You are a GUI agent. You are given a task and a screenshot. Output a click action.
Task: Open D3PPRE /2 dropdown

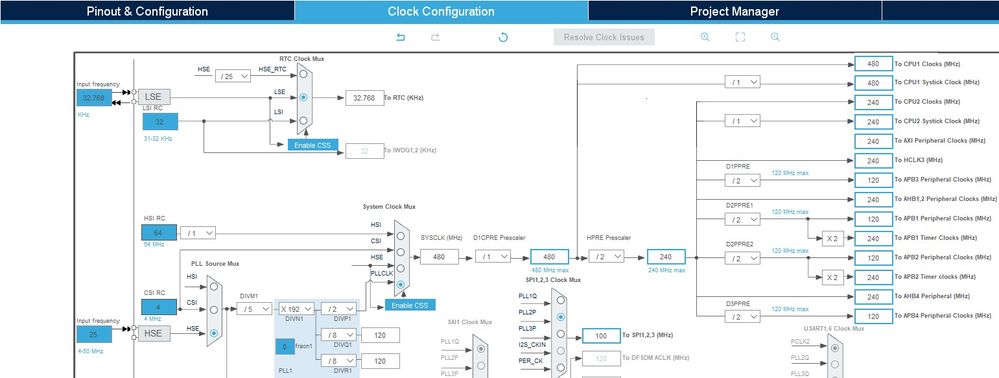(x=742, y=316)
